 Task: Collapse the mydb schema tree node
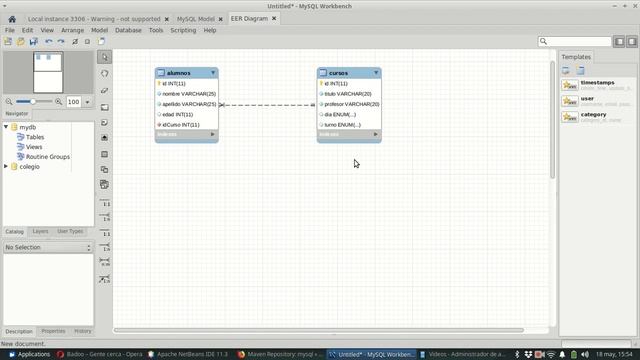[x=6, y=127]
